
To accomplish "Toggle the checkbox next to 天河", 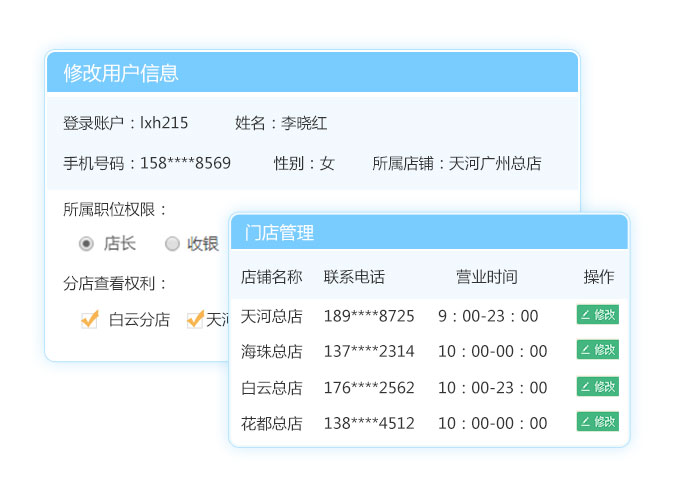I will [195, 319].
